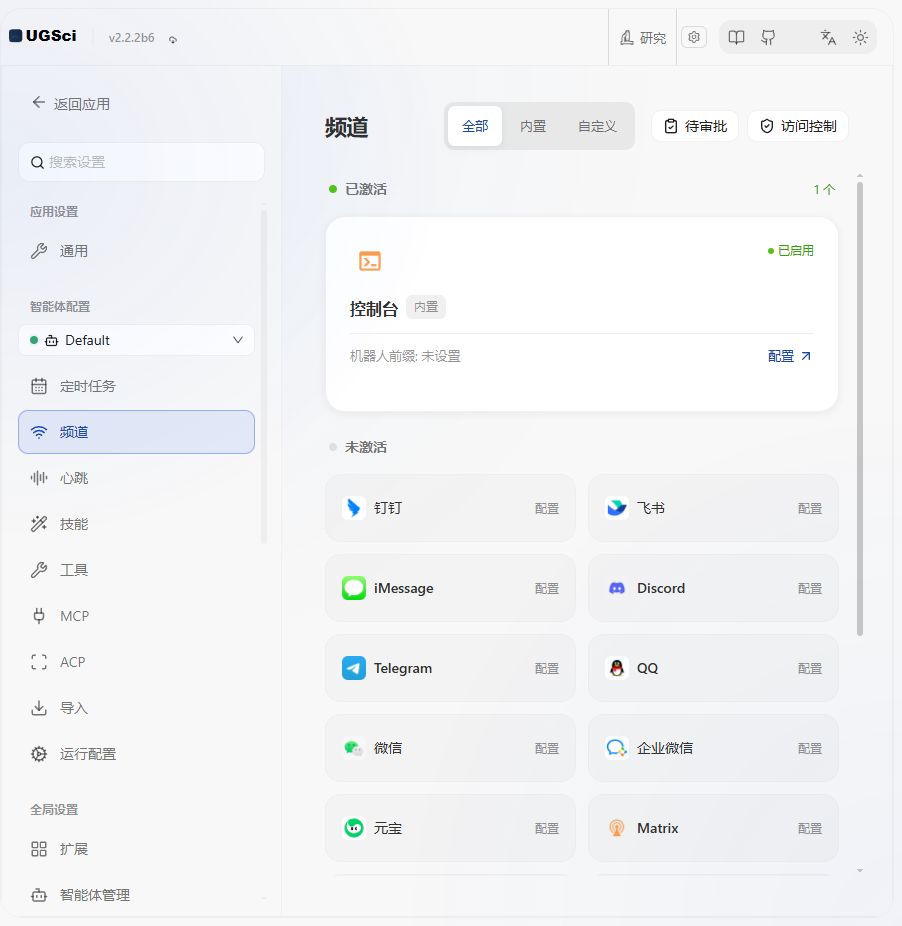Click the 内置 tag beside 控制台
This screenshot has width=902, height=926.
pos(426,307)
